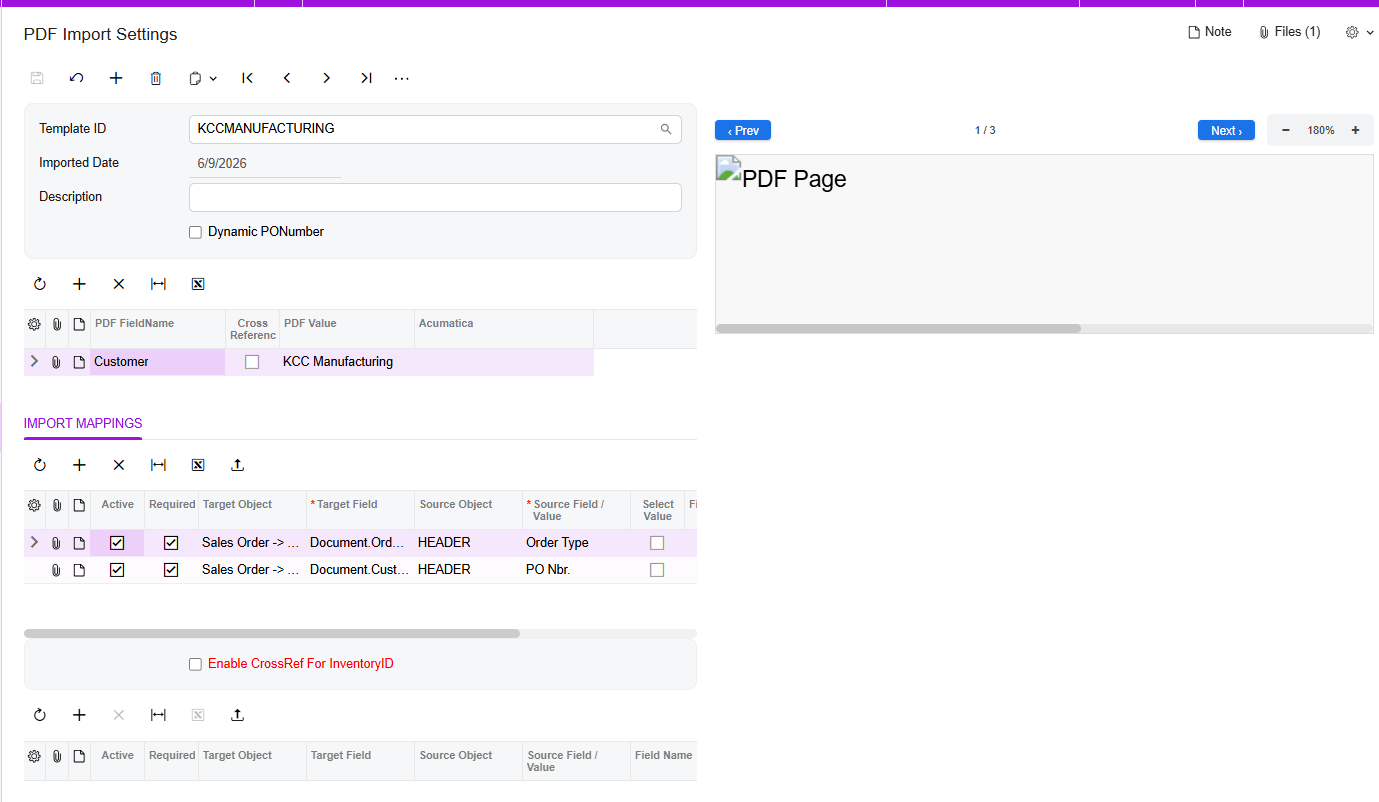
Task: Select the KCC Manufacturing PDF Value cell
Action: pyautogui.click(x=347, y=362)
